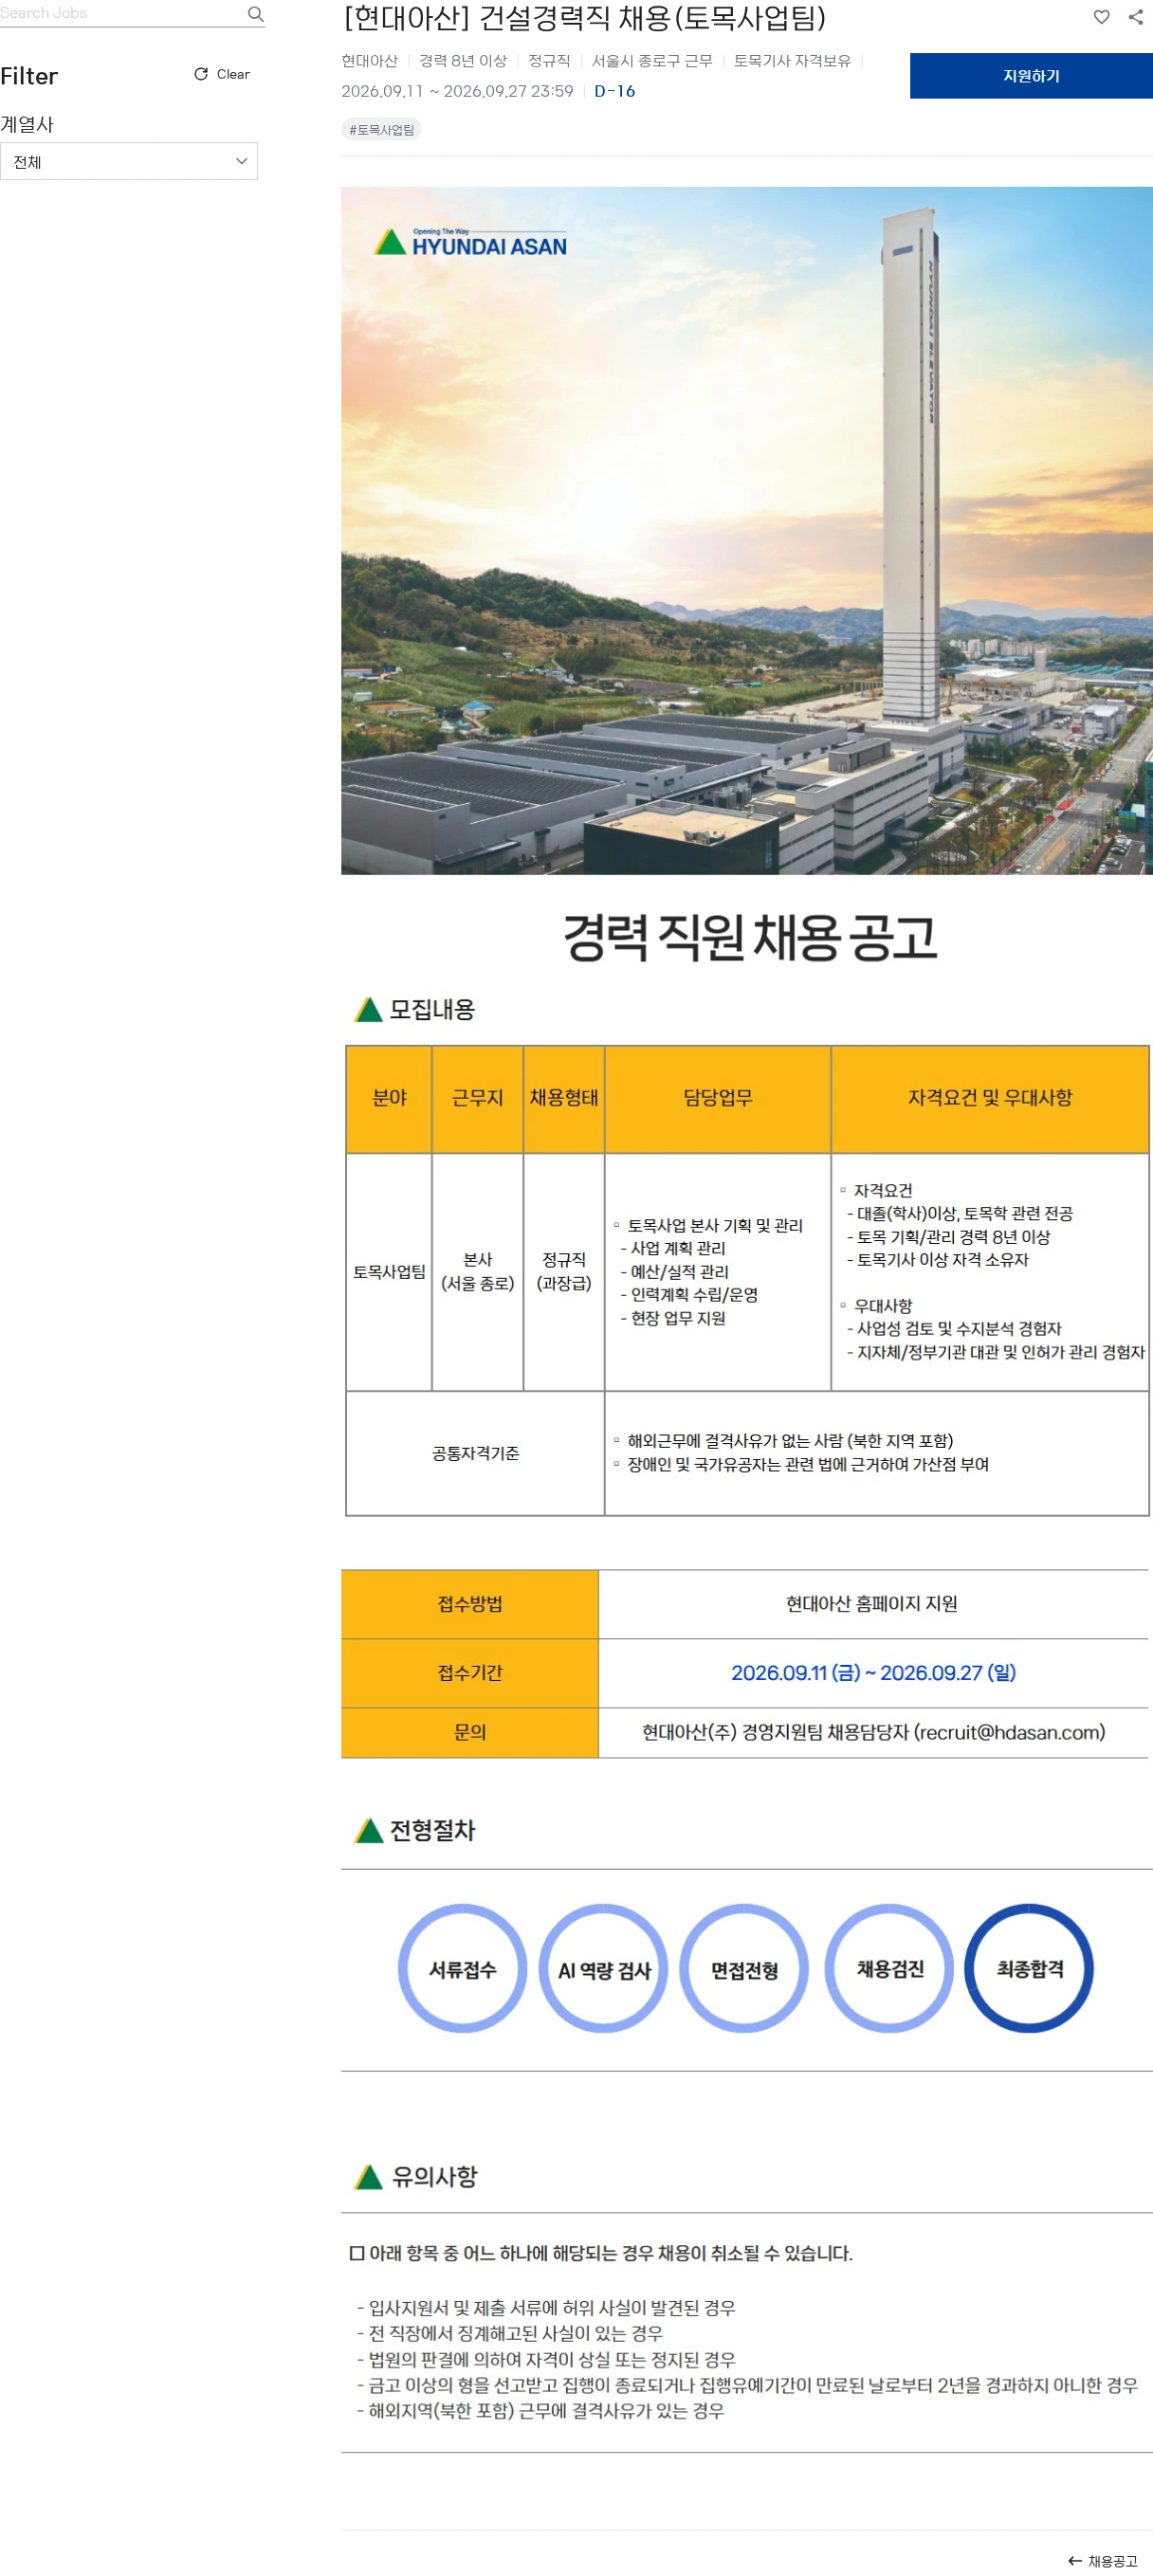Click the 문의 label cell

470,1732
